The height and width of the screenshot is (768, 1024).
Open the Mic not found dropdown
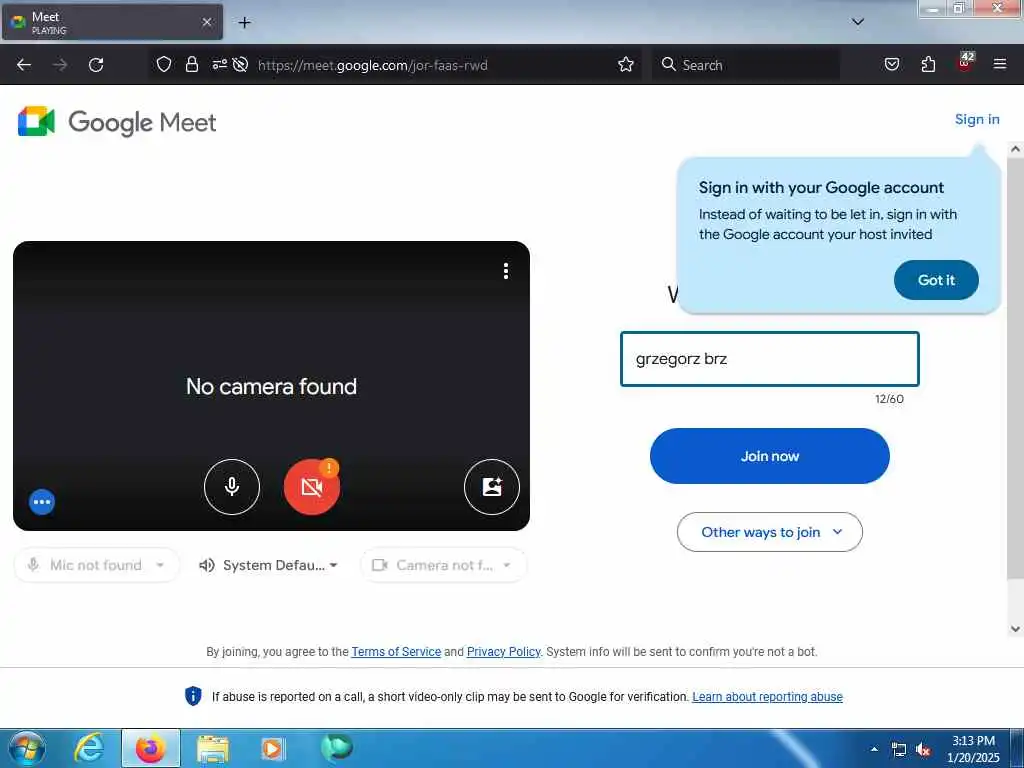(x=96, y=565)
